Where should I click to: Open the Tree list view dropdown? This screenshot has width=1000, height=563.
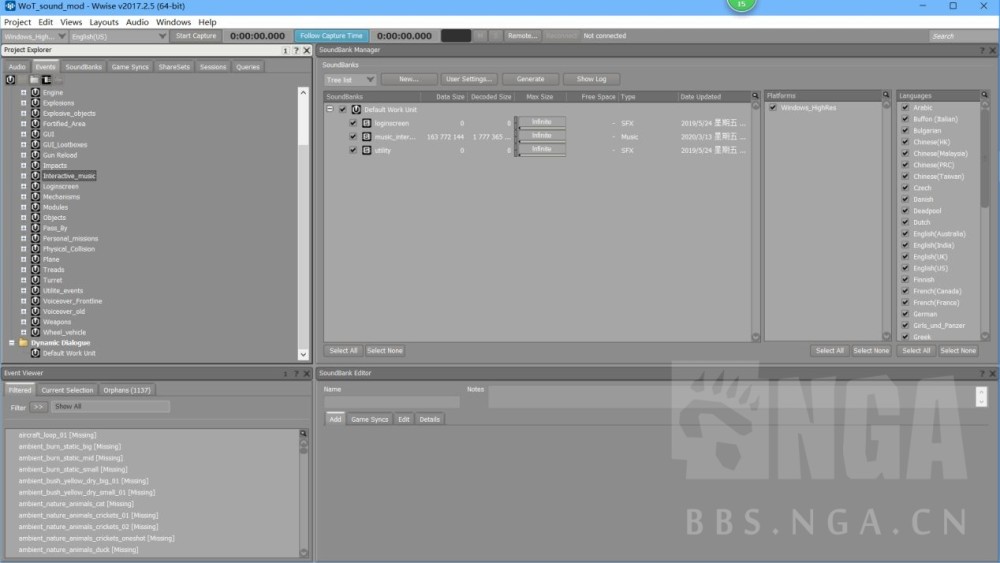350,80
